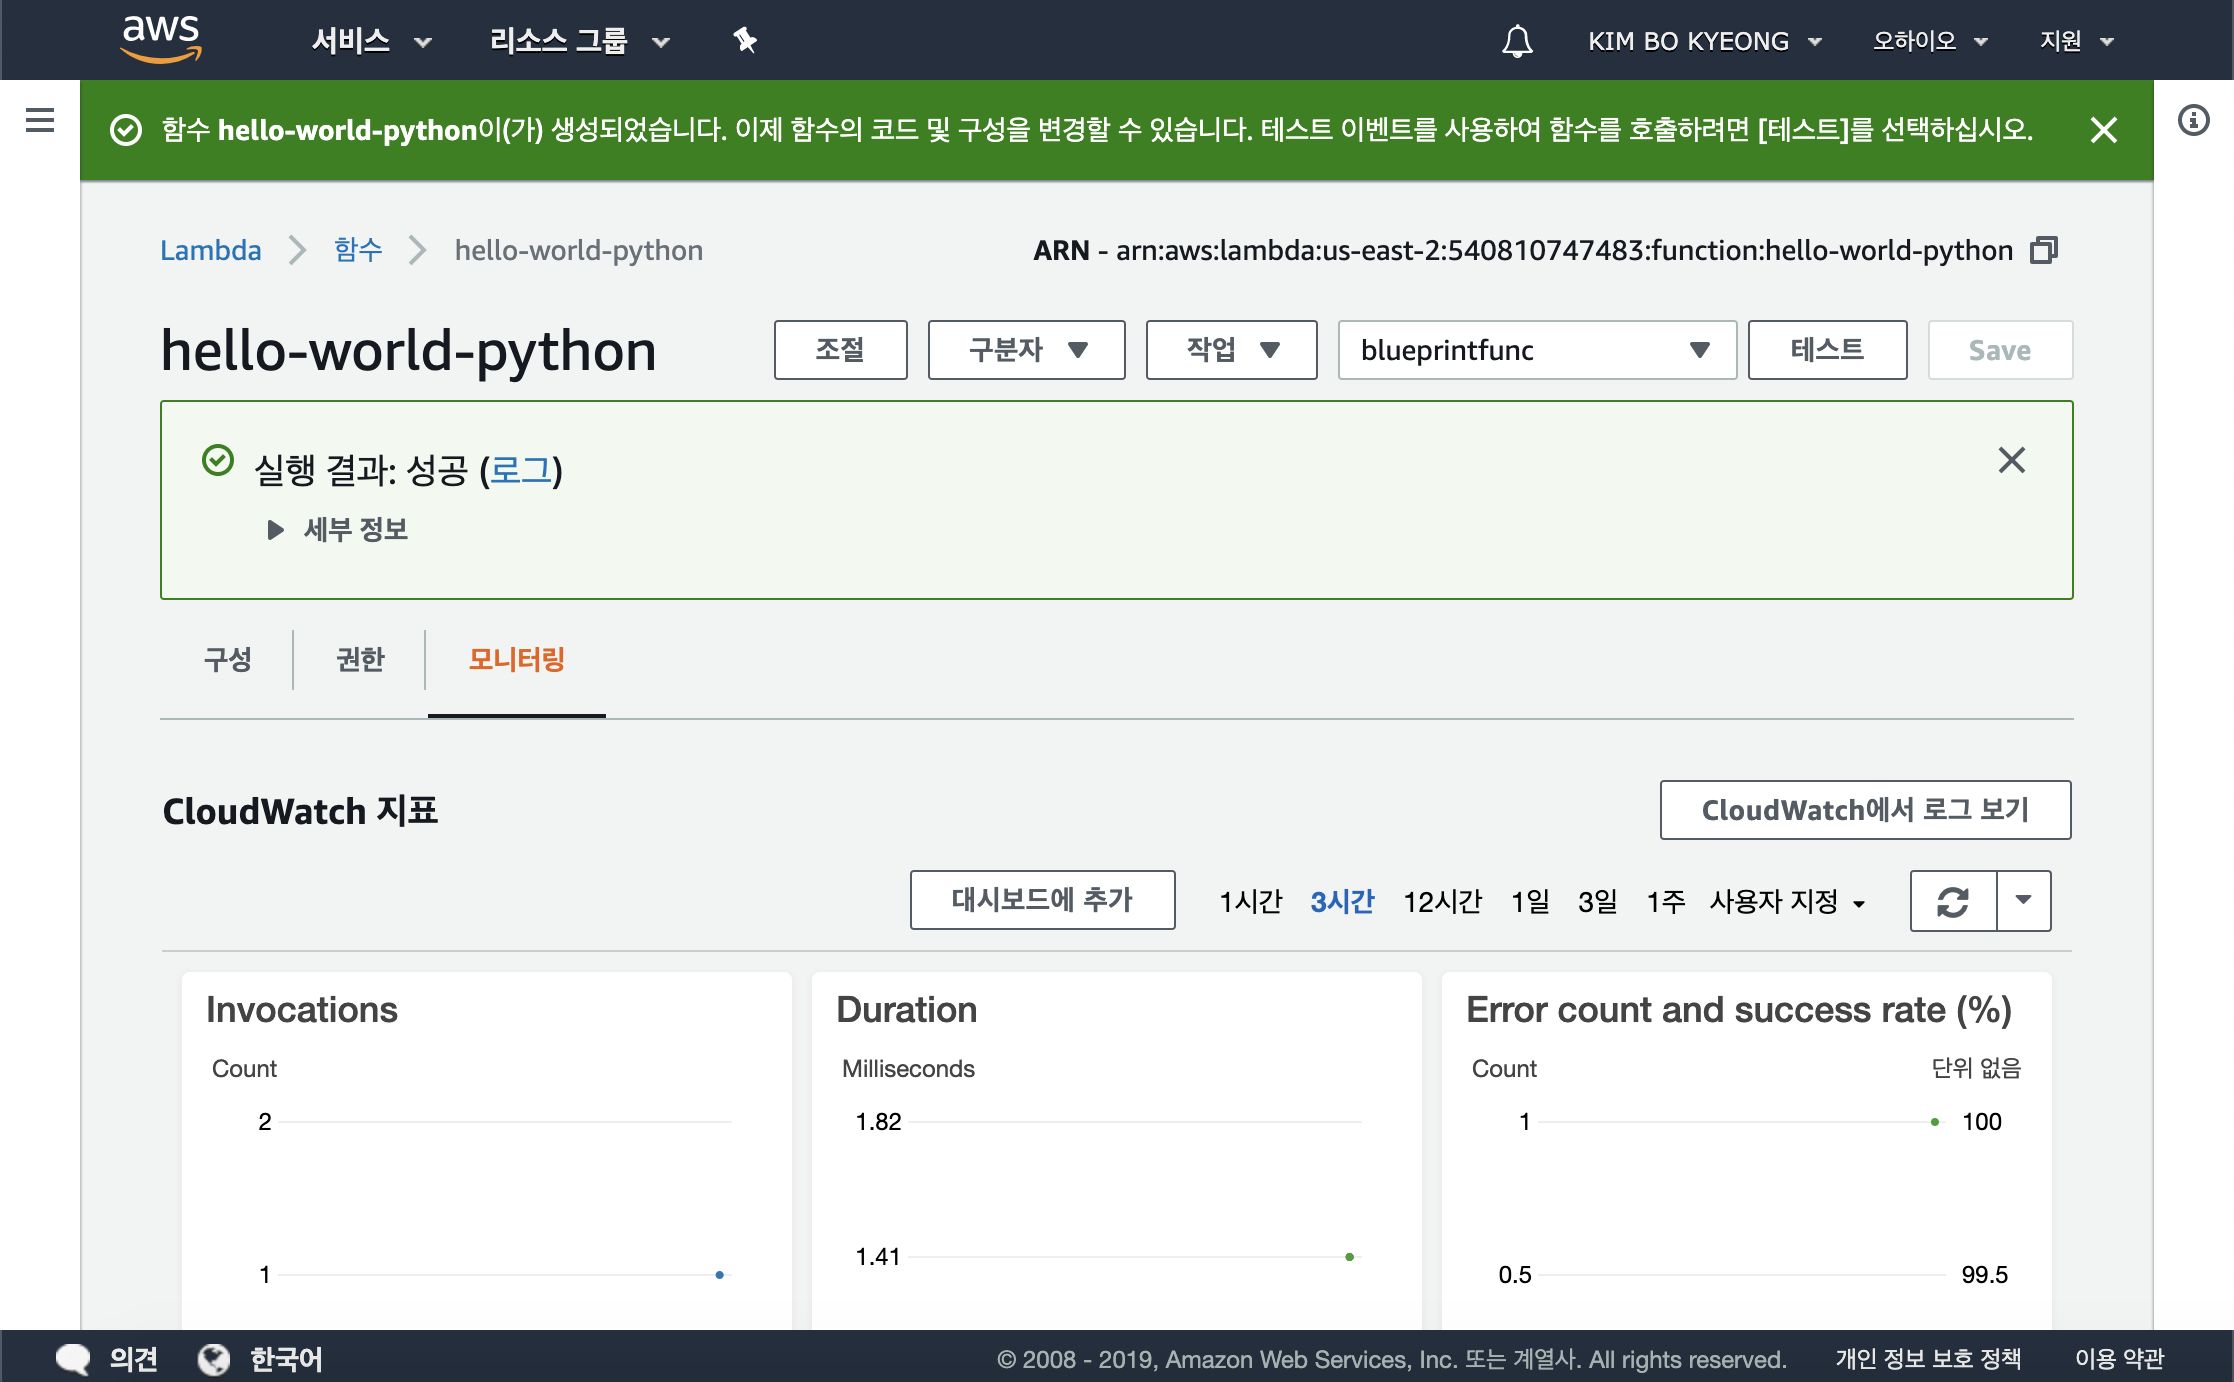
Task: Open the notifications bell icon
Action: tap(1517, 41)
